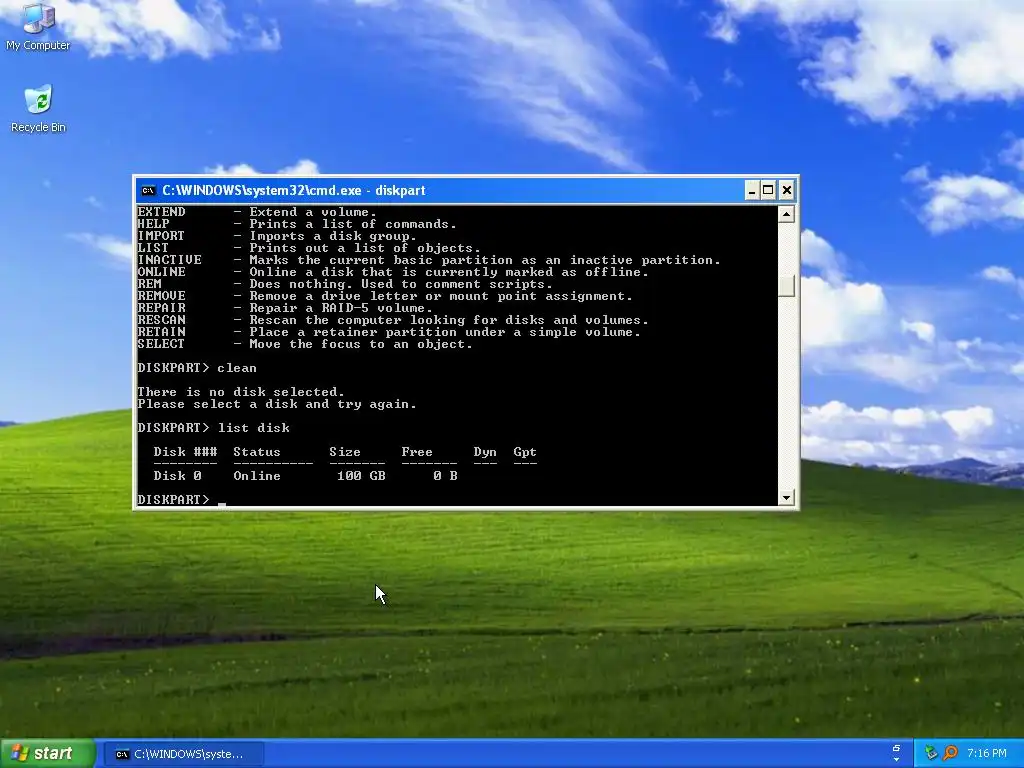Select the Recycle Bin desktop icon
The height and width of the screenshot is (768, 1024).
pyautogui.click(x=38, y=109)
